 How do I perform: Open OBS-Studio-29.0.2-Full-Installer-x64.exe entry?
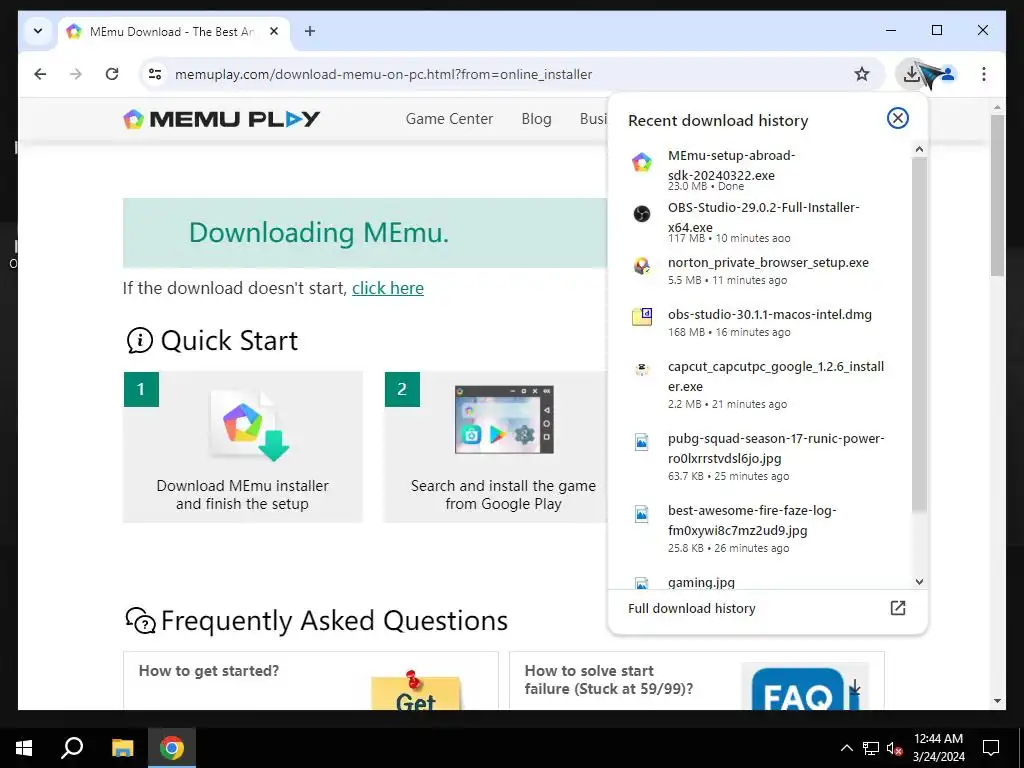tap(761, 223)
